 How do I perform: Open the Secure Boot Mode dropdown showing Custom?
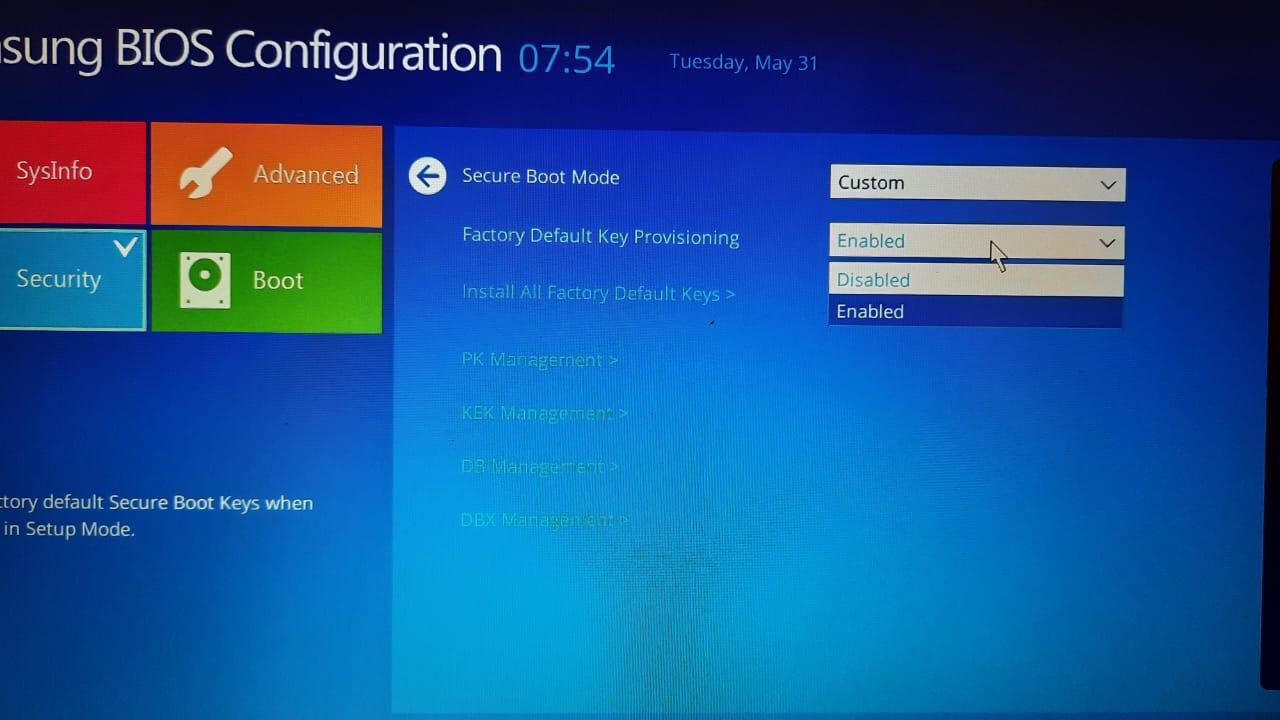coord(977,183)
